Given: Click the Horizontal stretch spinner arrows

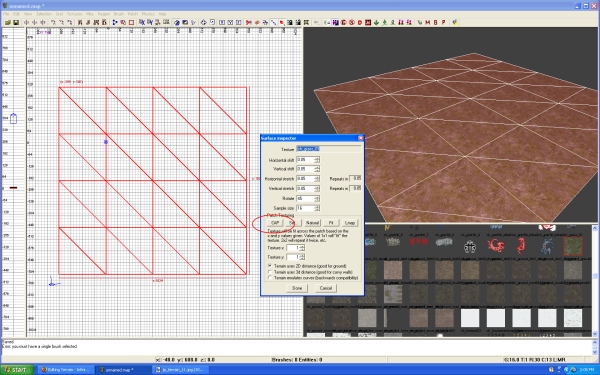Looking at the screenshot, I should tap(317, 178).
